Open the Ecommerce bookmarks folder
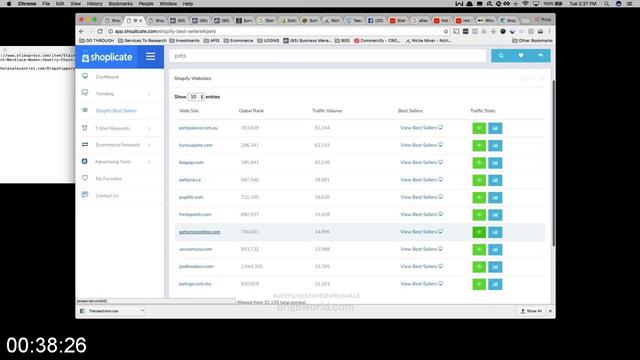The image size is (640, 360). 238,41
